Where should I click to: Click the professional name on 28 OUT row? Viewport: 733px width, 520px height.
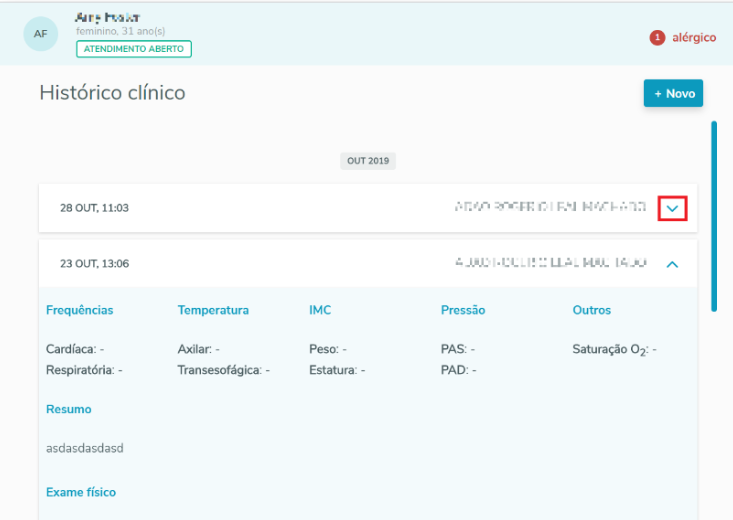(x=550, y=207)
